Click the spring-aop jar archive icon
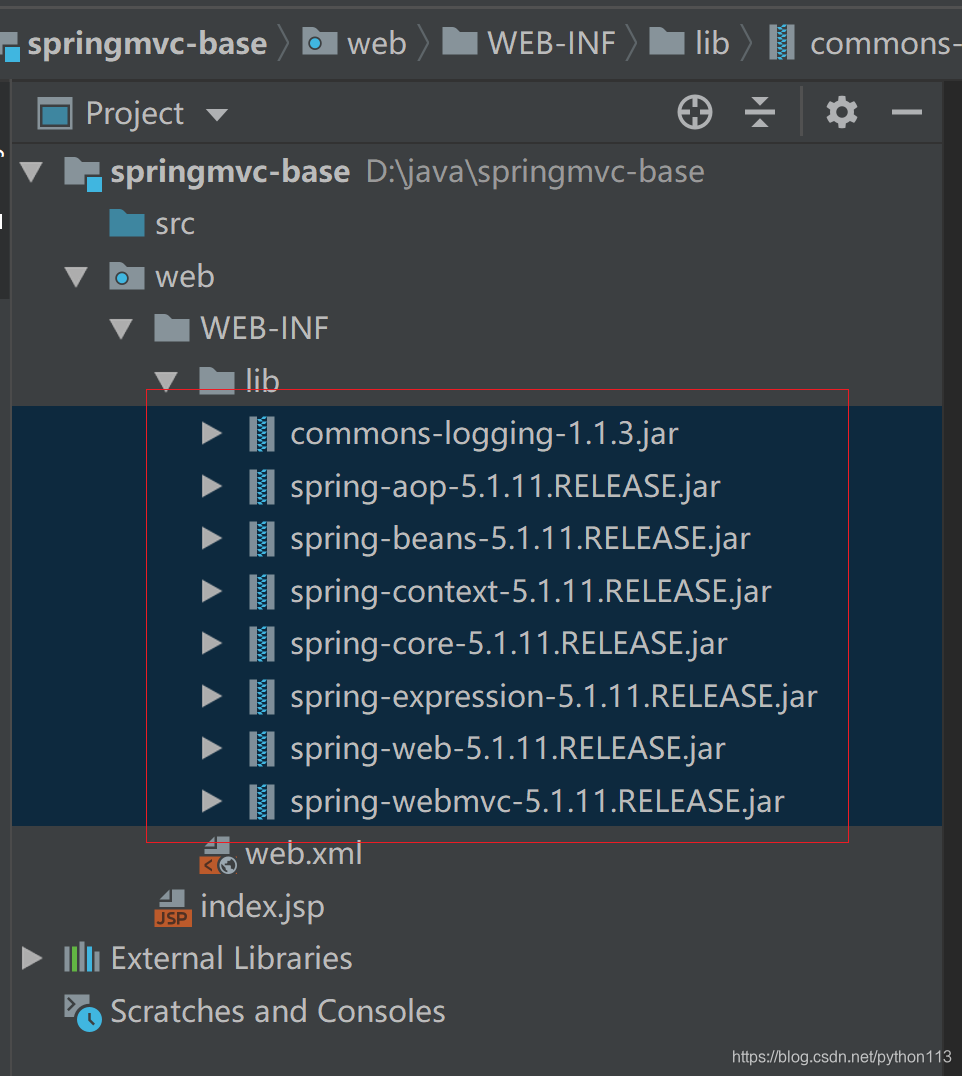Viewport: 962px width, 1076px height. pos(261,487)
